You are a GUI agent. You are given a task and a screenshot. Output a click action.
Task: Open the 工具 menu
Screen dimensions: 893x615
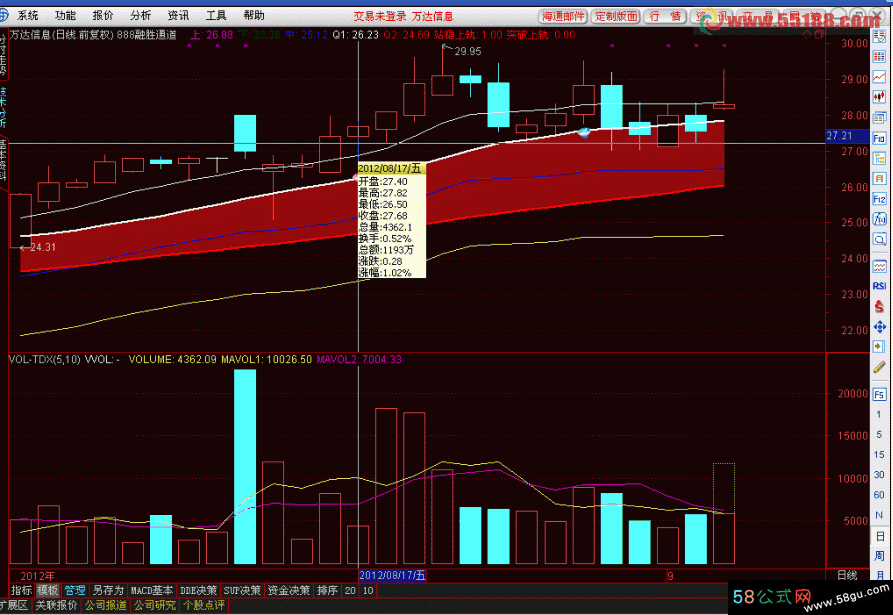[216, 15]
